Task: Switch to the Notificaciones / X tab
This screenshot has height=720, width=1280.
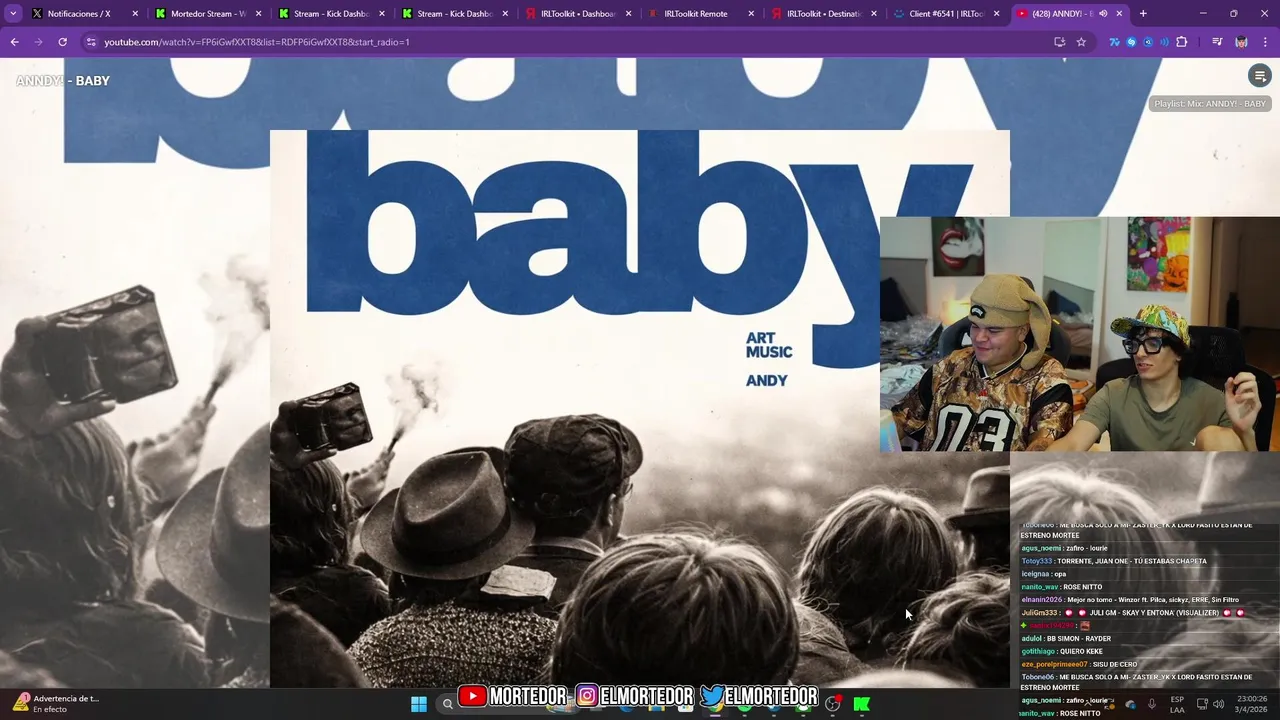Action: pos(85,14)
